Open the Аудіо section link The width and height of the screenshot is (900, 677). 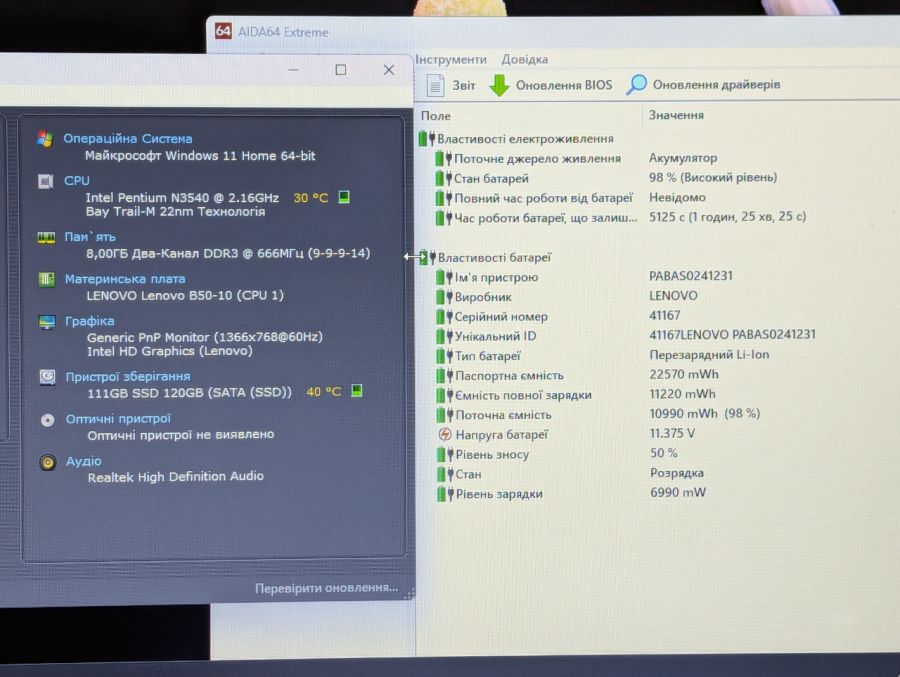[x=84, y=461]
